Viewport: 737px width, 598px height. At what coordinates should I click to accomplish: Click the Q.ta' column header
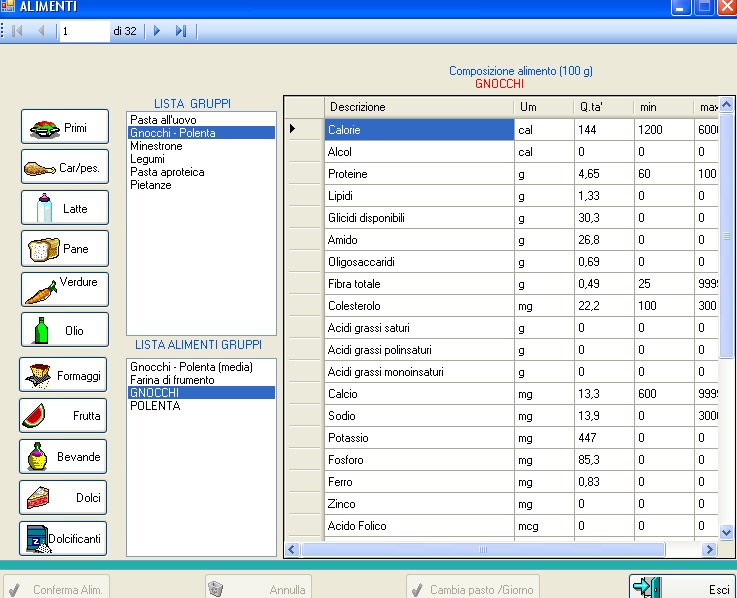click(604, 107)
